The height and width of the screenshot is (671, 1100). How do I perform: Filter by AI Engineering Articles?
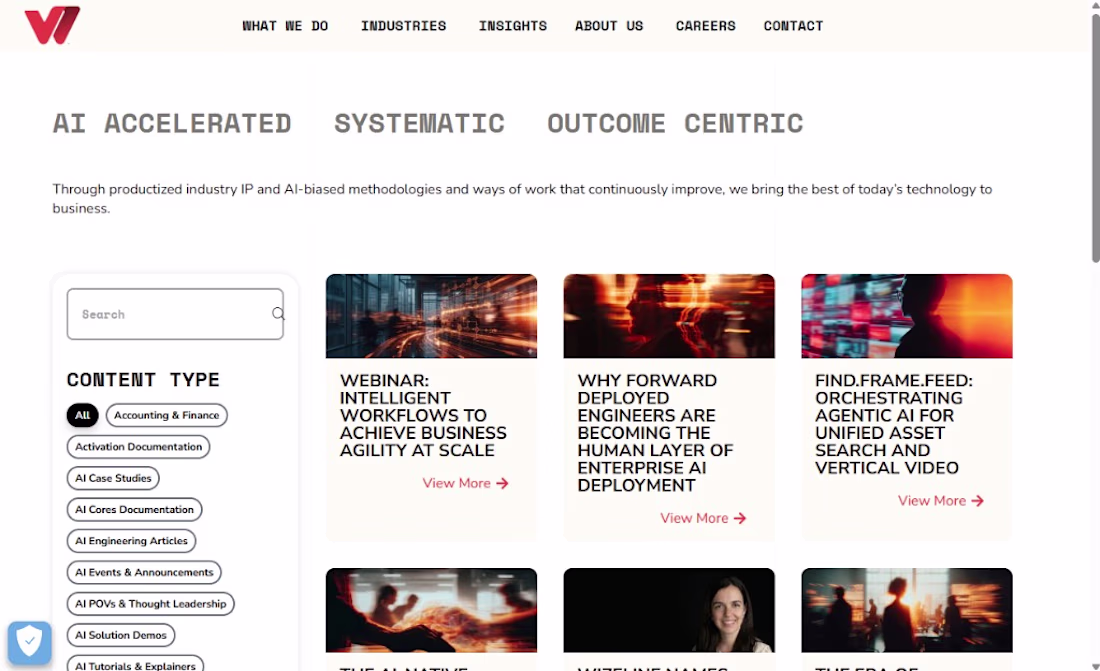[x=131, y=540]
